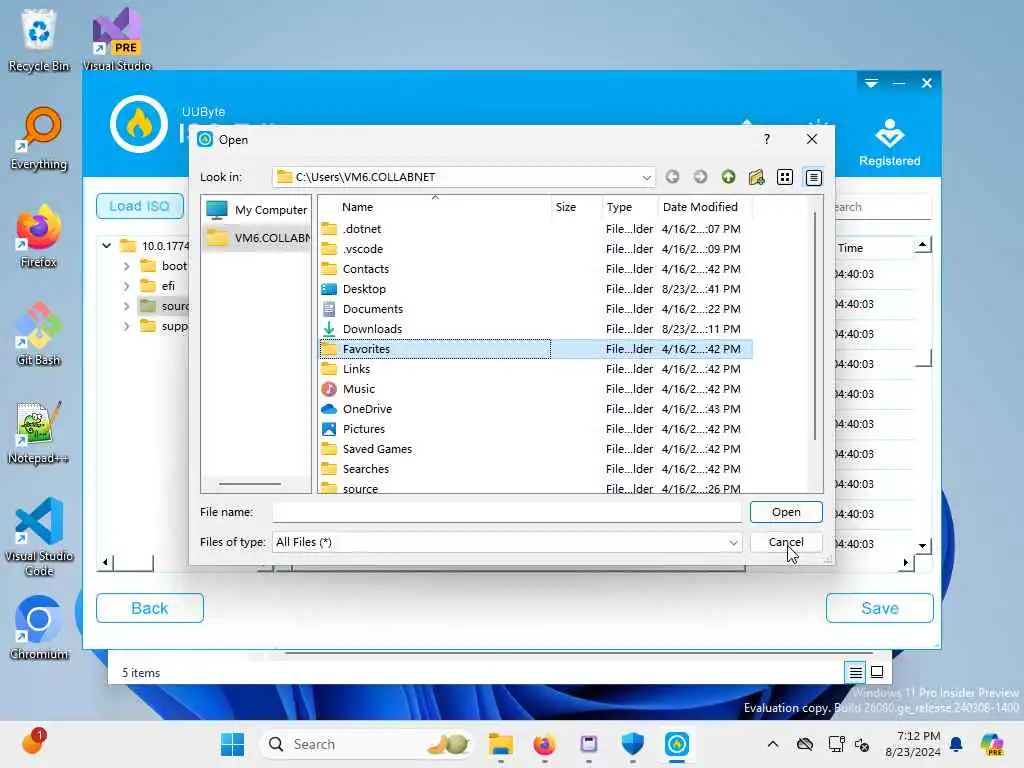Open Visual Studio Code desktop shortcut
Viewport: 1024px width, 768px height.
tap(39, 537)
